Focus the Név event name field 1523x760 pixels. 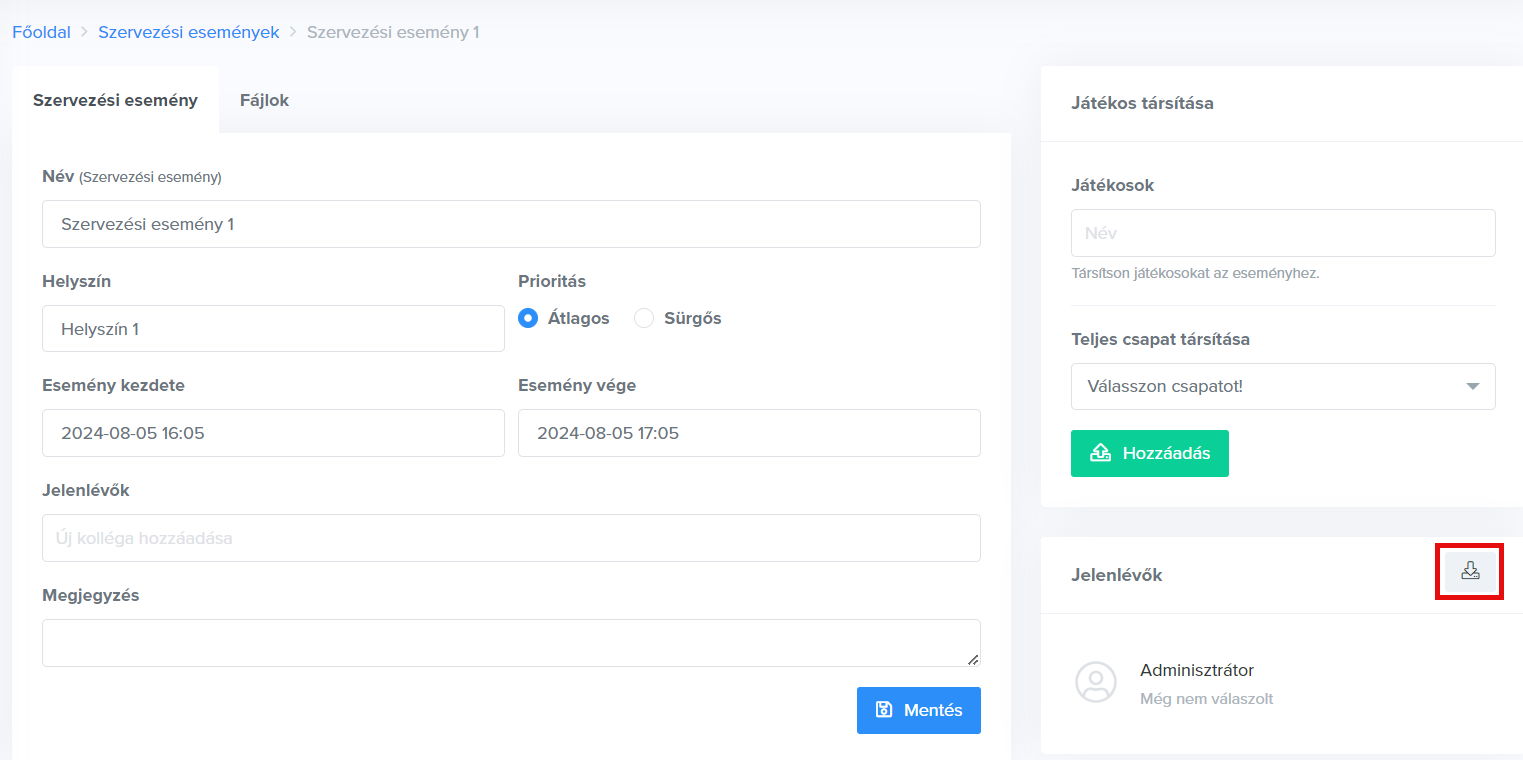click(510, 224)
